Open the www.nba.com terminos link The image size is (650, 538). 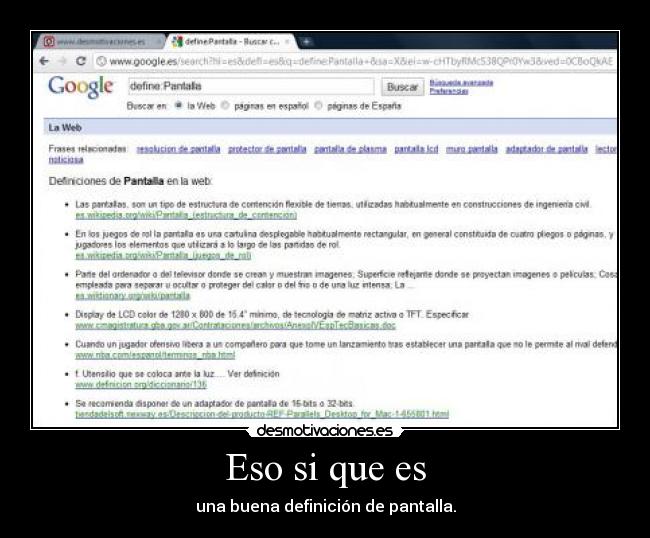[155, 355]
